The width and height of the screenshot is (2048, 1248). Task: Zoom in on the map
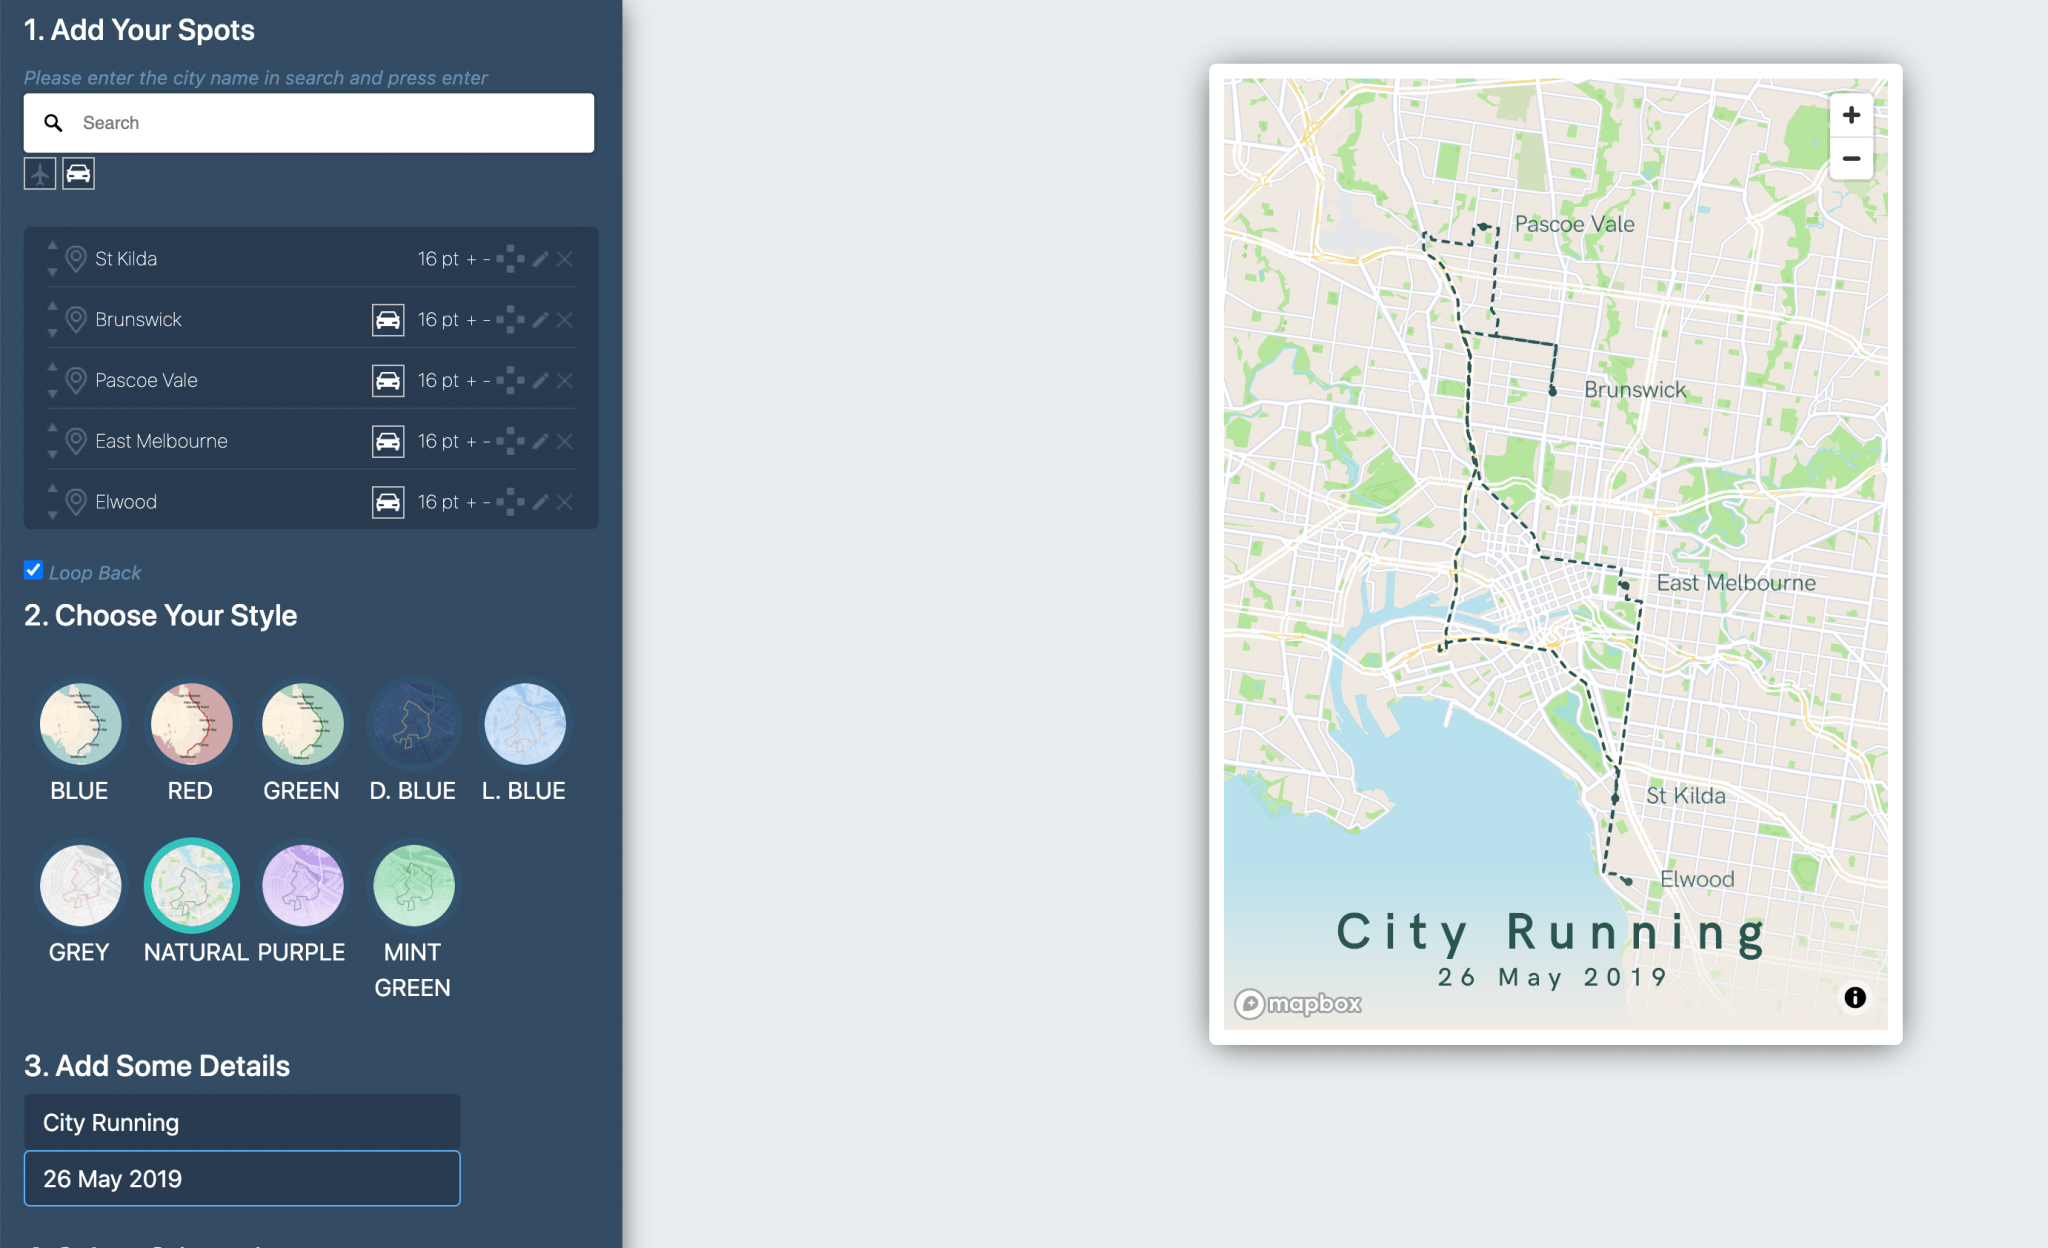point(1851,115)
